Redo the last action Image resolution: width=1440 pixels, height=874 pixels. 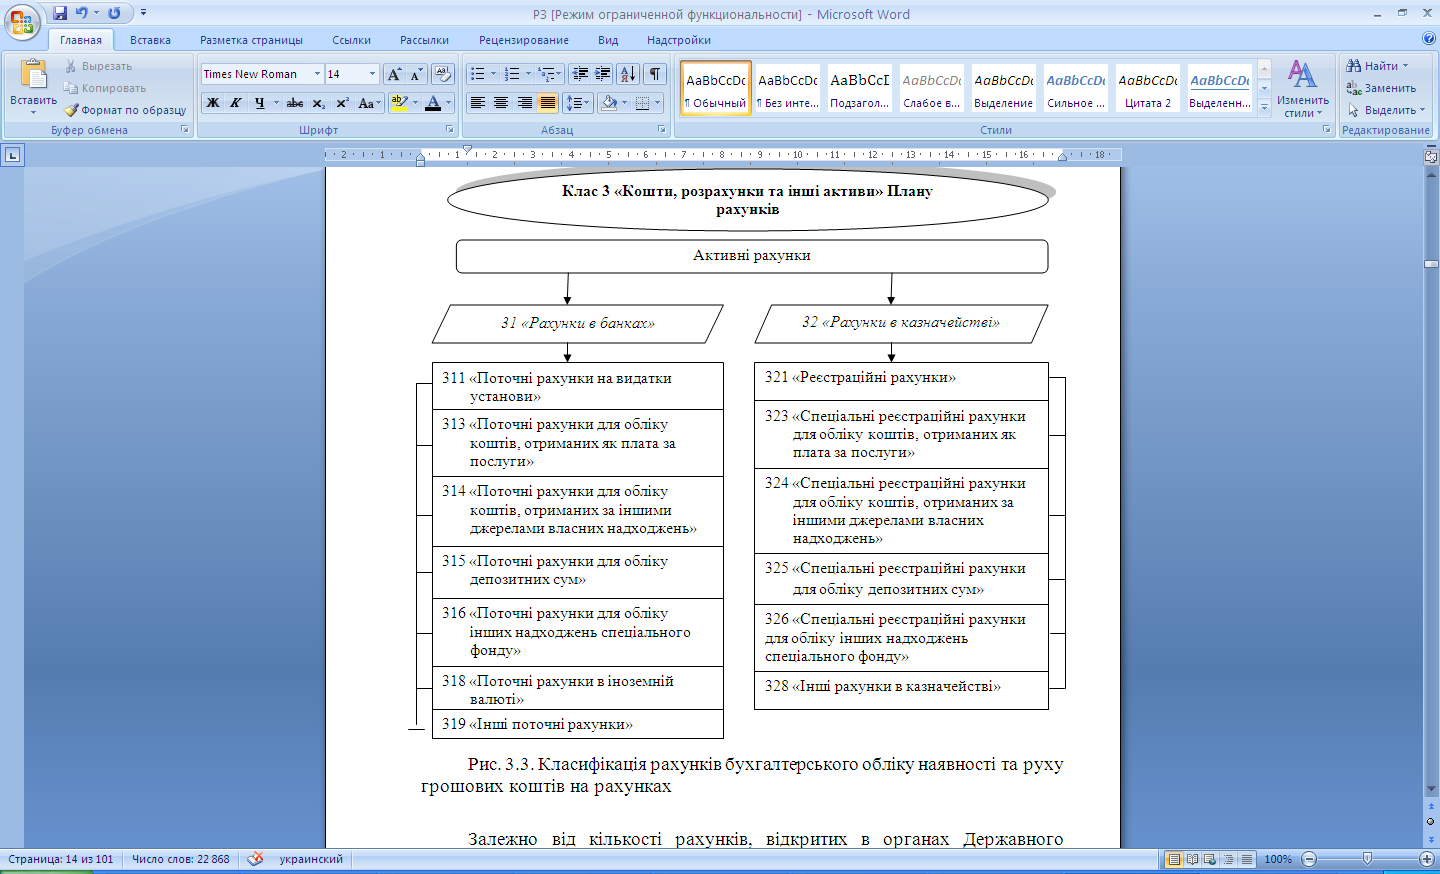click(114, 13)
